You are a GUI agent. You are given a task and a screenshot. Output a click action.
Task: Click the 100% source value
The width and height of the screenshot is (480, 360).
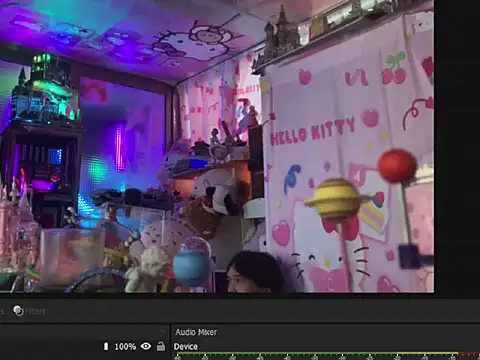[125, 347]
